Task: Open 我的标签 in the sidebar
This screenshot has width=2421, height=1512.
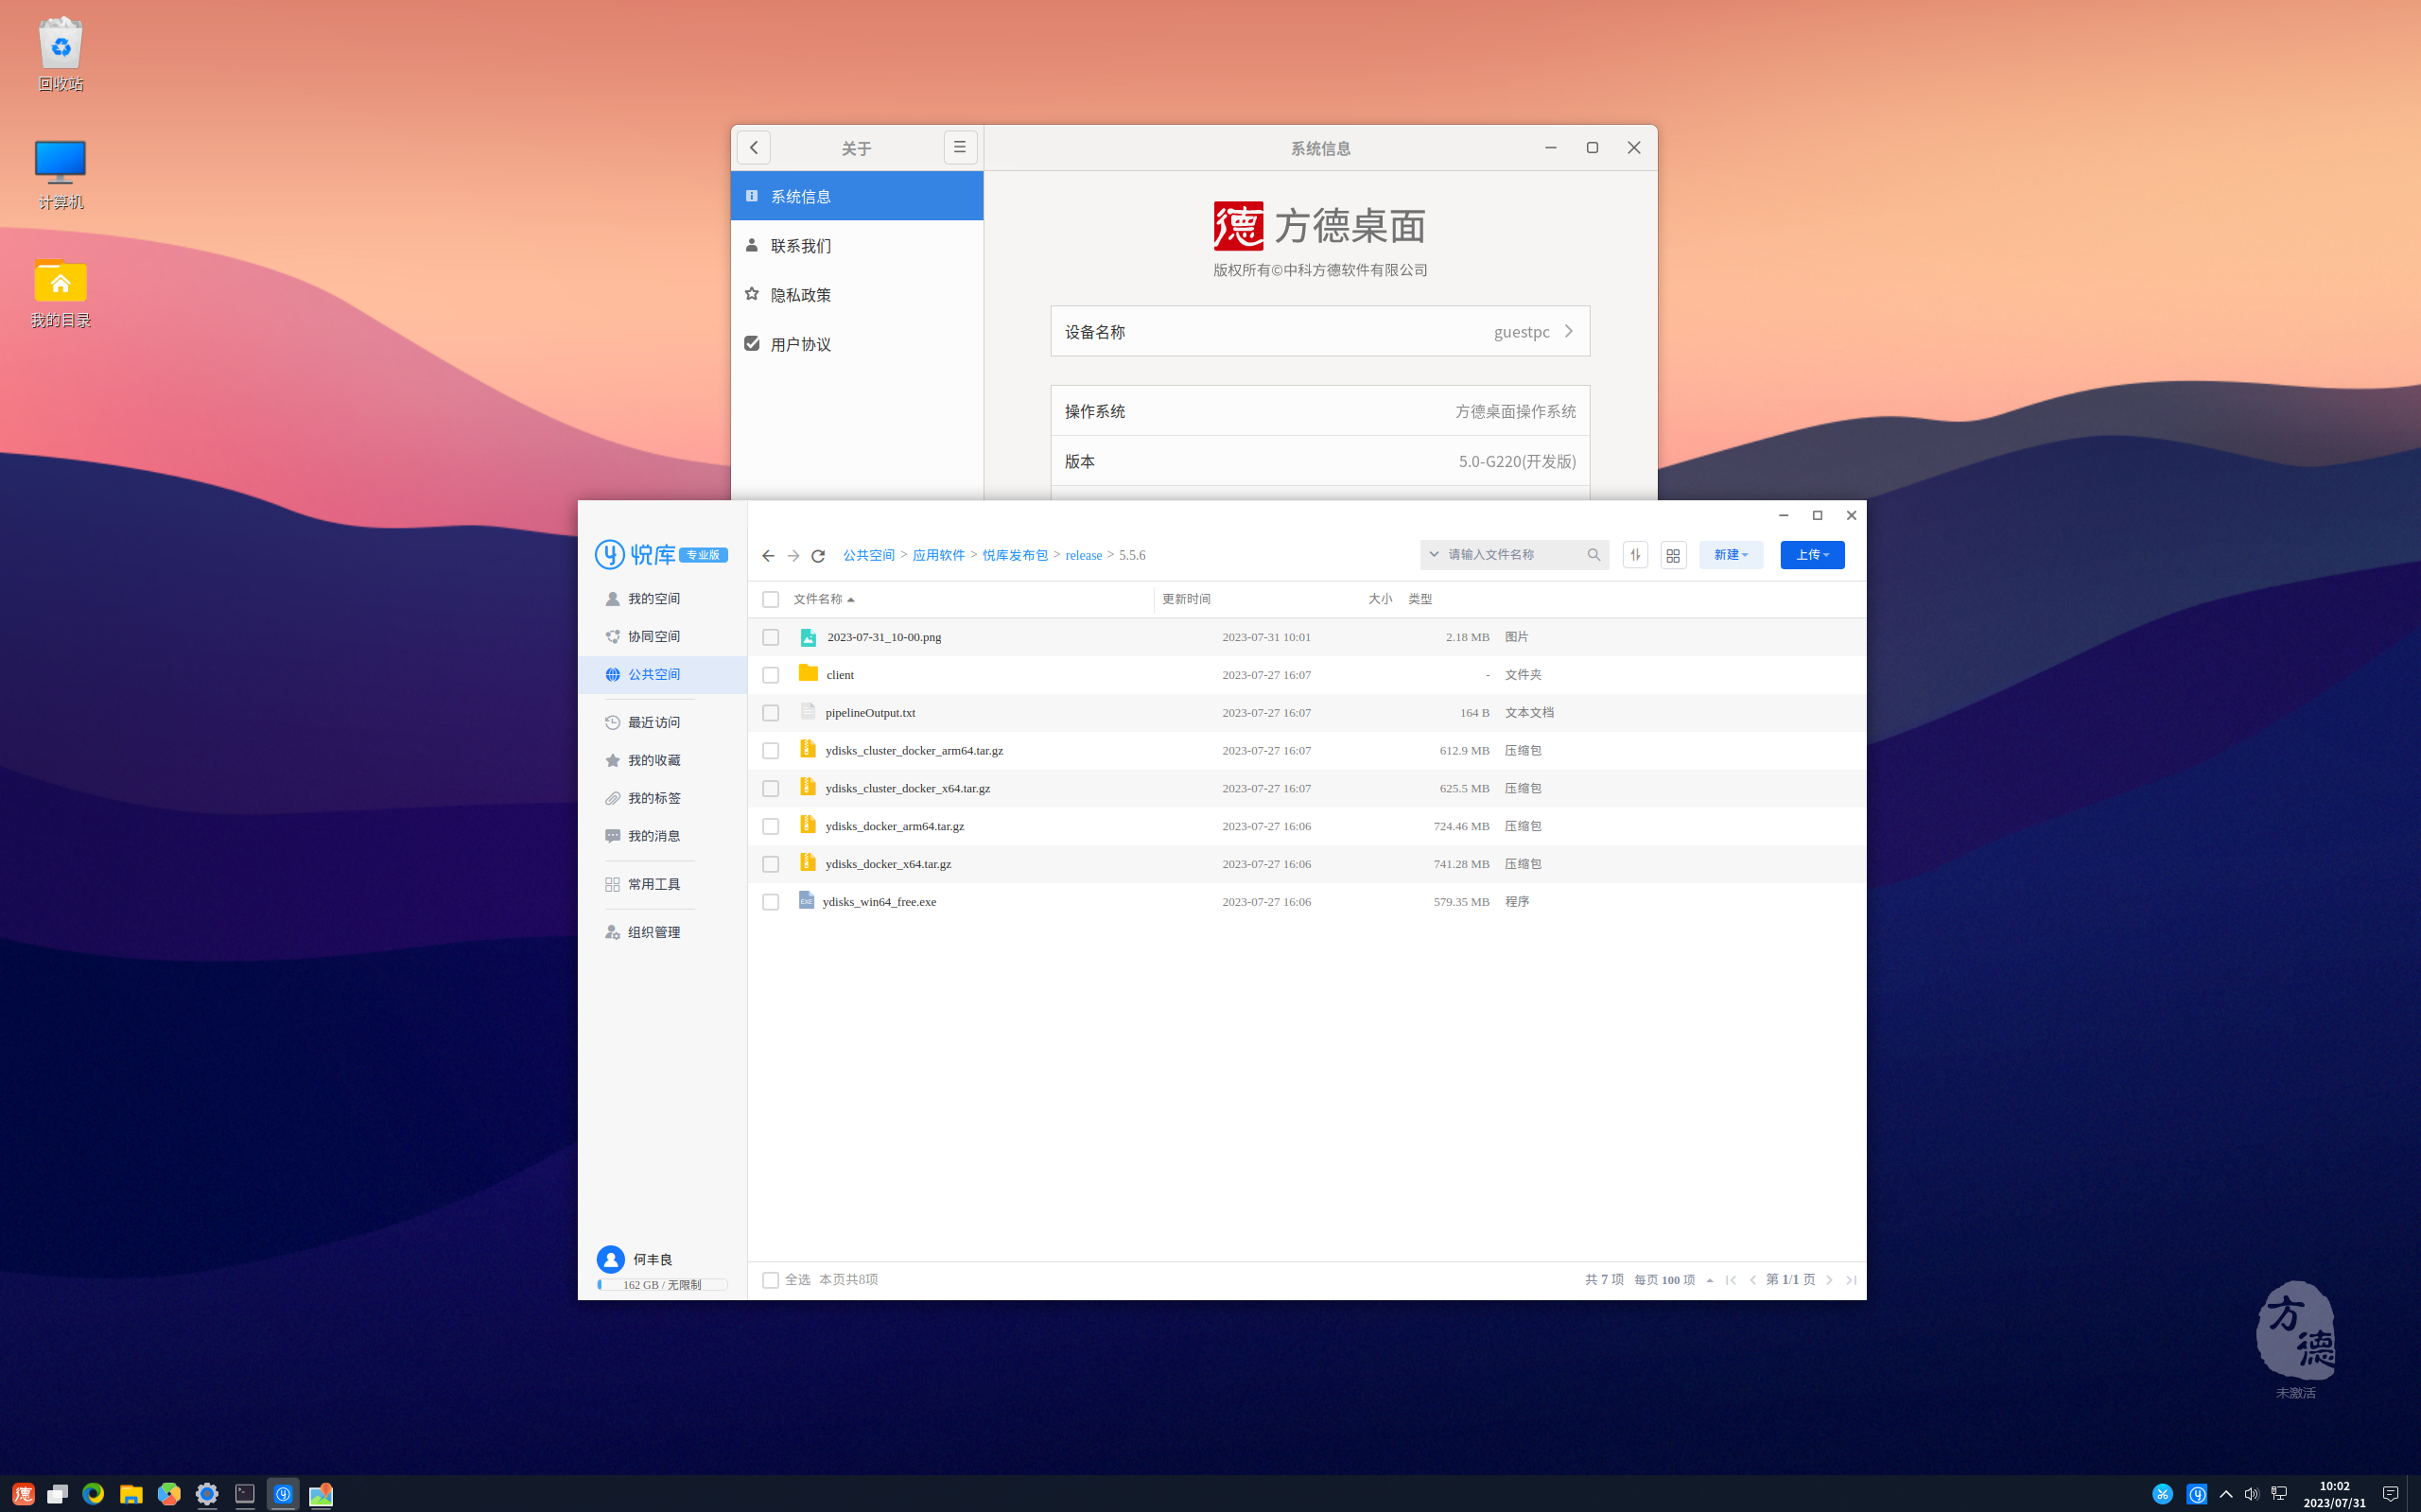Action: pos(662,798)
